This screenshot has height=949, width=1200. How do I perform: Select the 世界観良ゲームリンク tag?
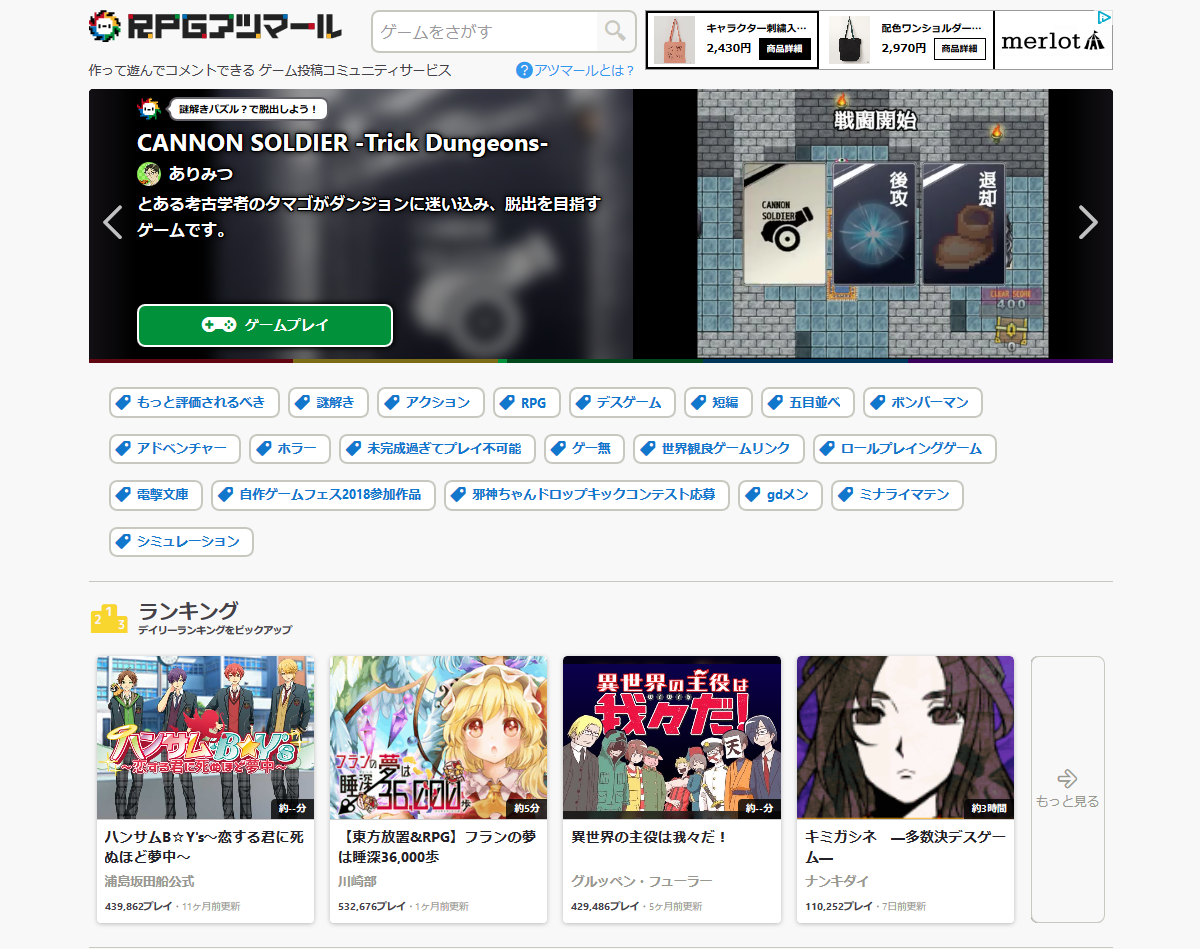[x=719, y=448]
